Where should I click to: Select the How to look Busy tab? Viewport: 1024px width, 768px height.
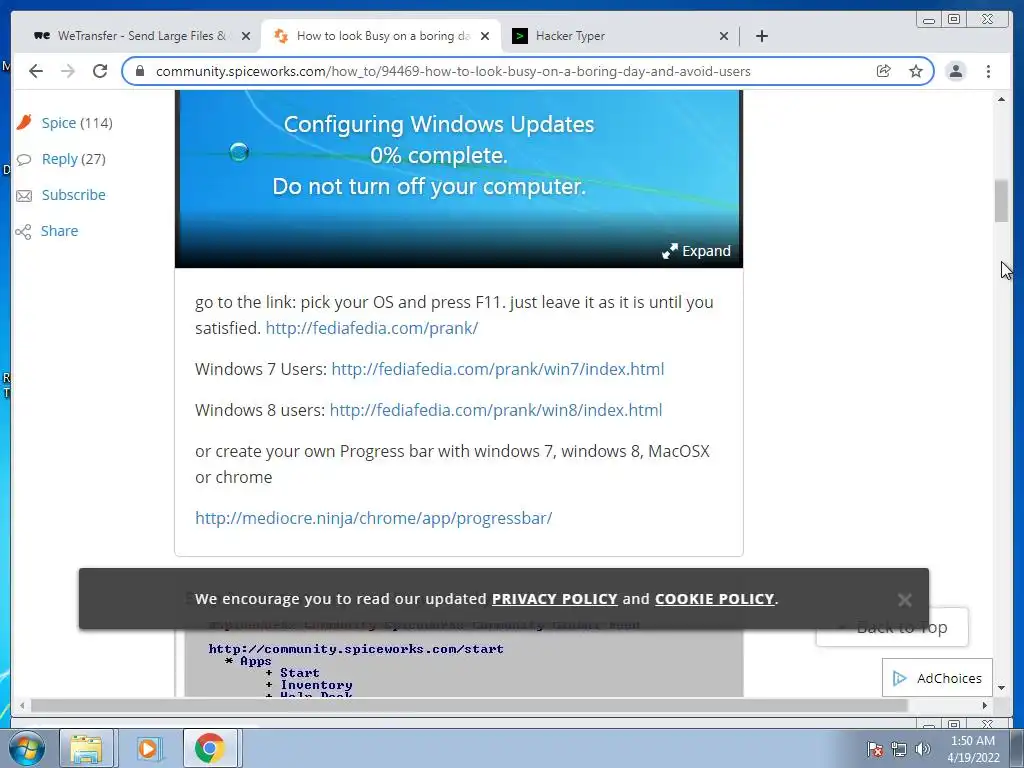click(381, 36)
